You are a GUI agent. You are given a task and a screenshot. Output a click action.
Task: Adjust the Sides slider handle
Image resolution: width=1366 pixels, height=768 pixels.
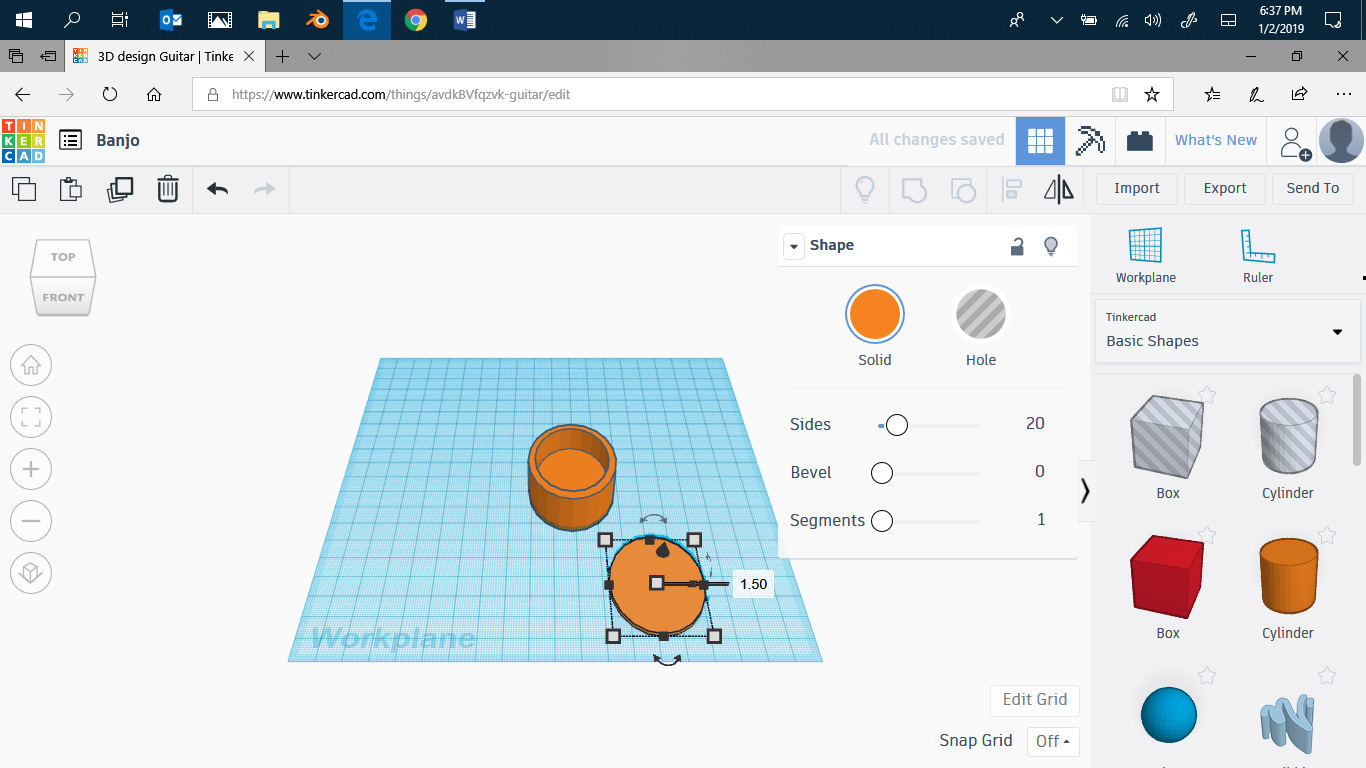tap(897, 425)
